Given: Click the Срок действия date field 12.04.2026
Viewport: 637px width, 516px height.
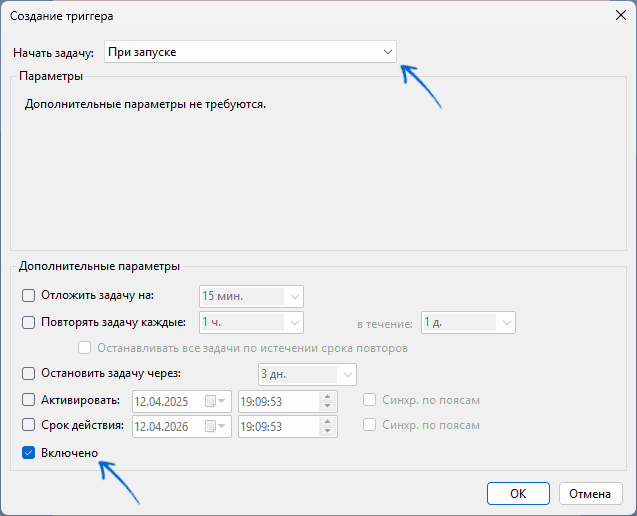Looking at the screenshot, I should click(165, 426).
